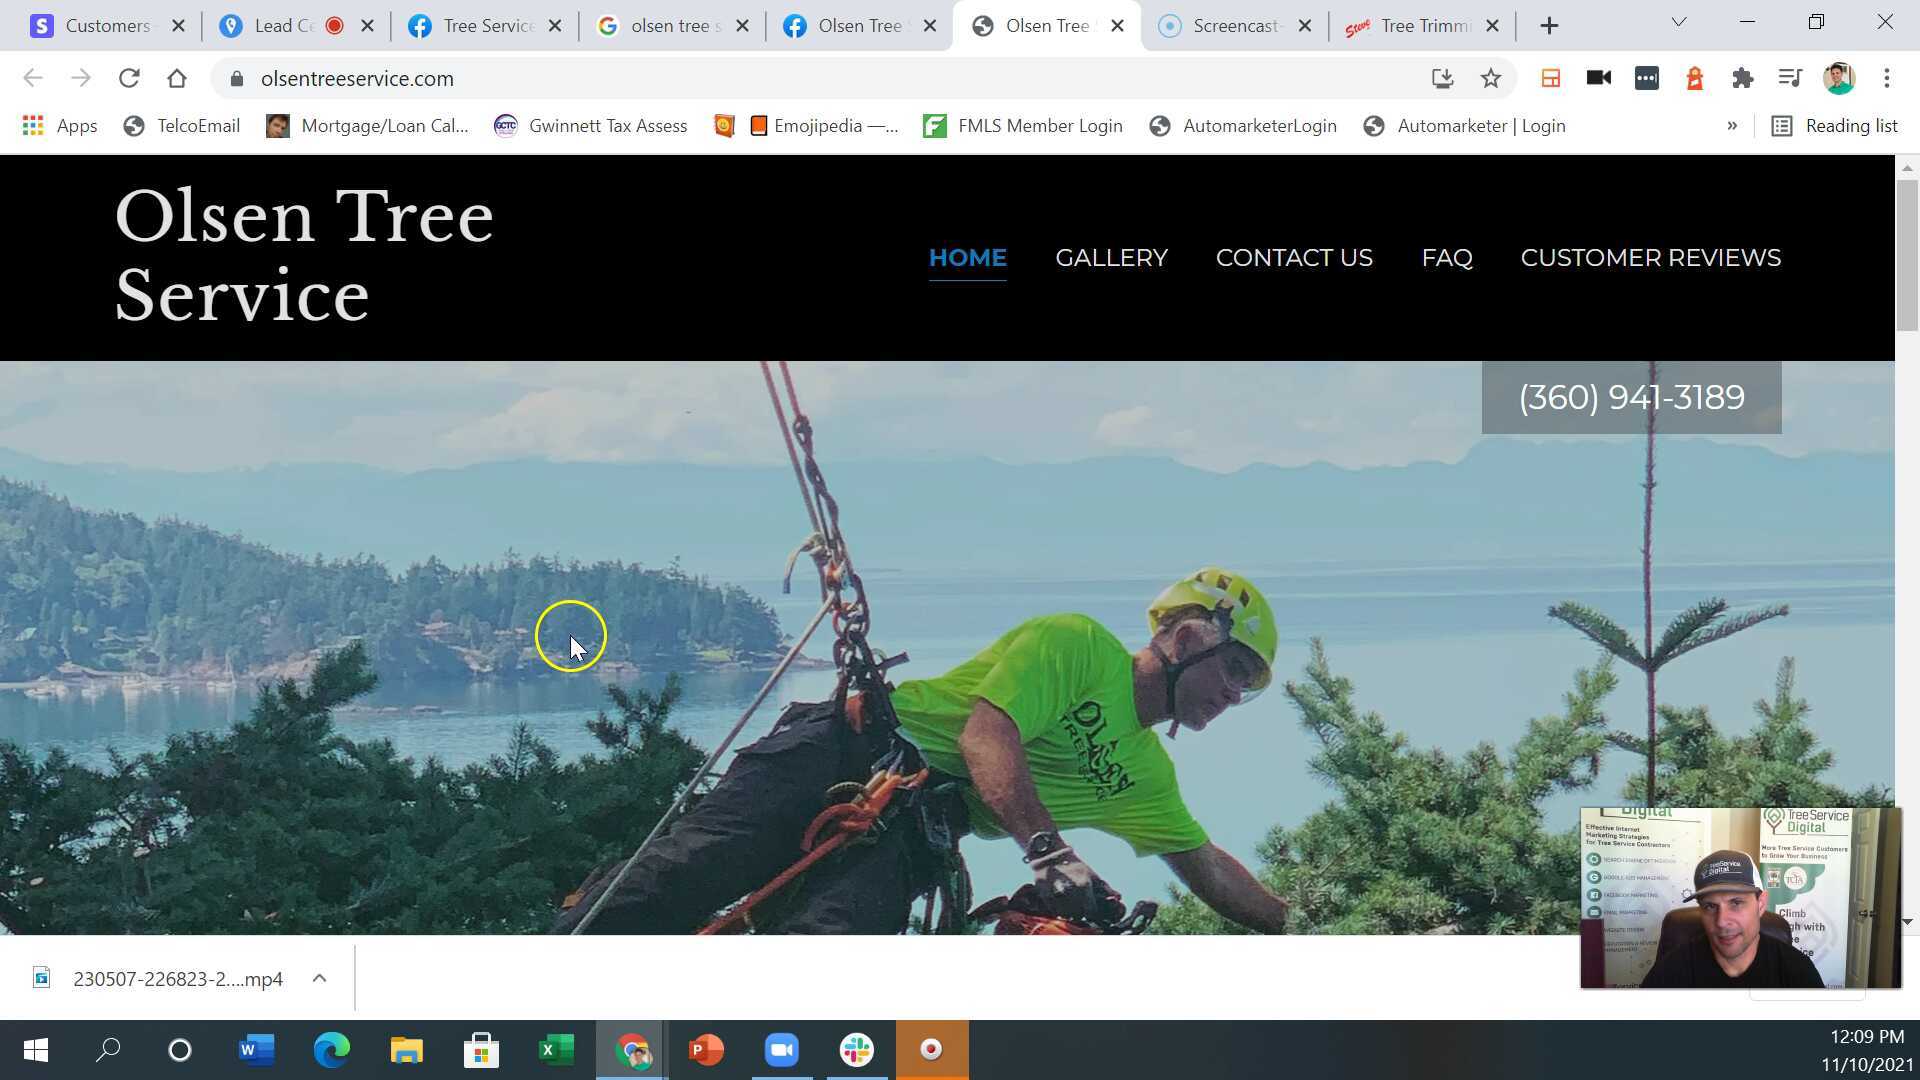Image resolution: width=1920 pixels, height=1080 pixels.
Task: Switch to the Screencast tab
Action: coord(1236,26)
